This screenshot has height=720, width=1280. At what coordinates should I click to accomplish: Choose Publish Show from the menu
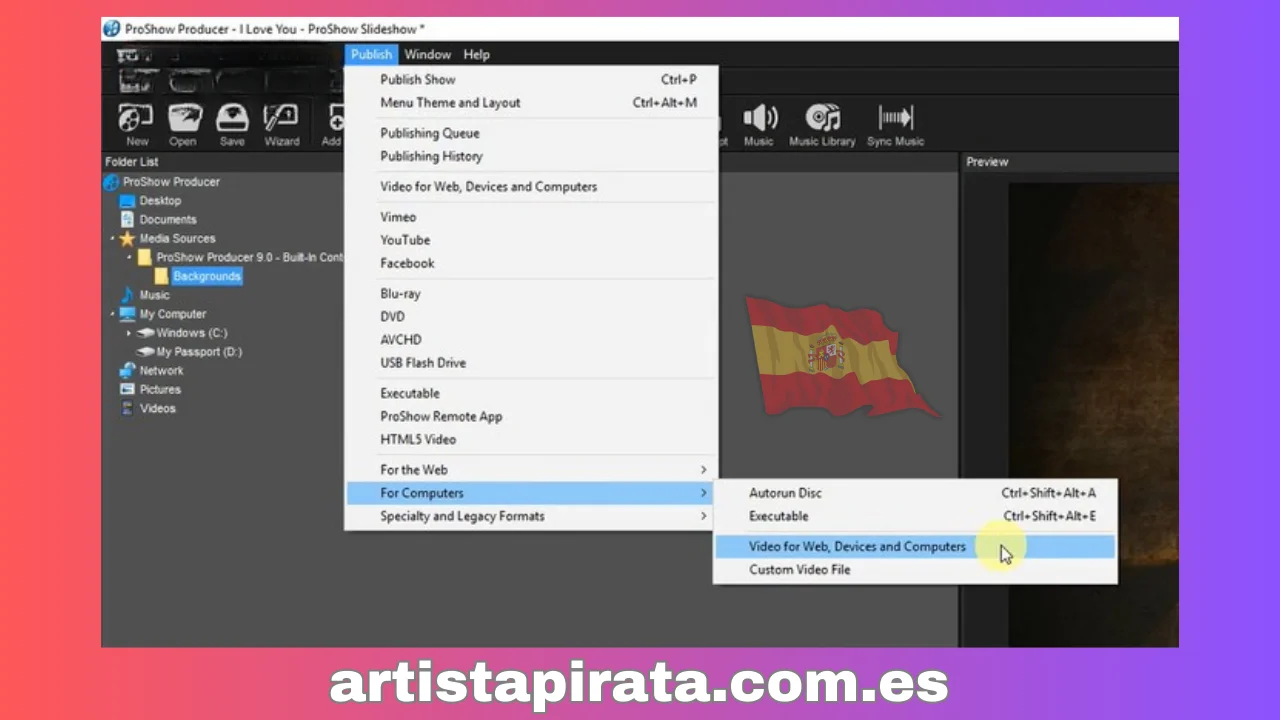pos(531,80)
